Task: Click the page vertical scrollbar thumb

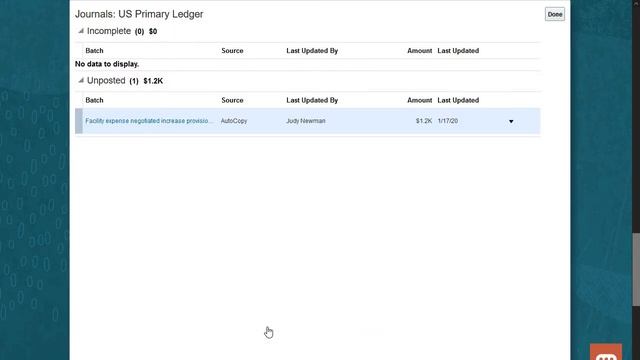Action: (x=636, y=269)
